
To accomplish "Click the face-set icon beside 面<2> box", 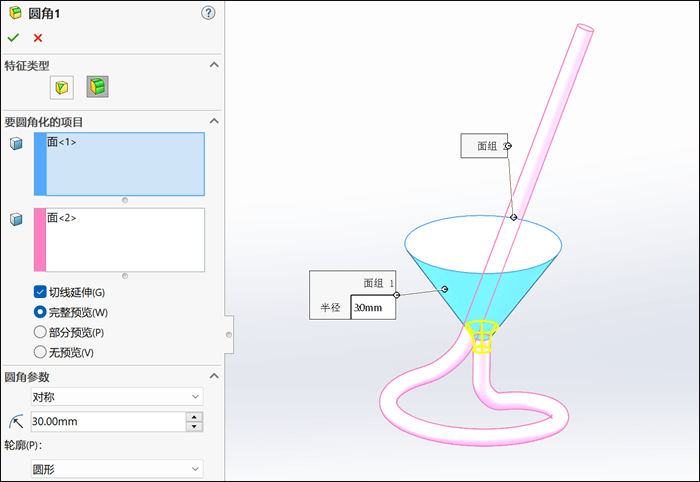I will 16,219.
